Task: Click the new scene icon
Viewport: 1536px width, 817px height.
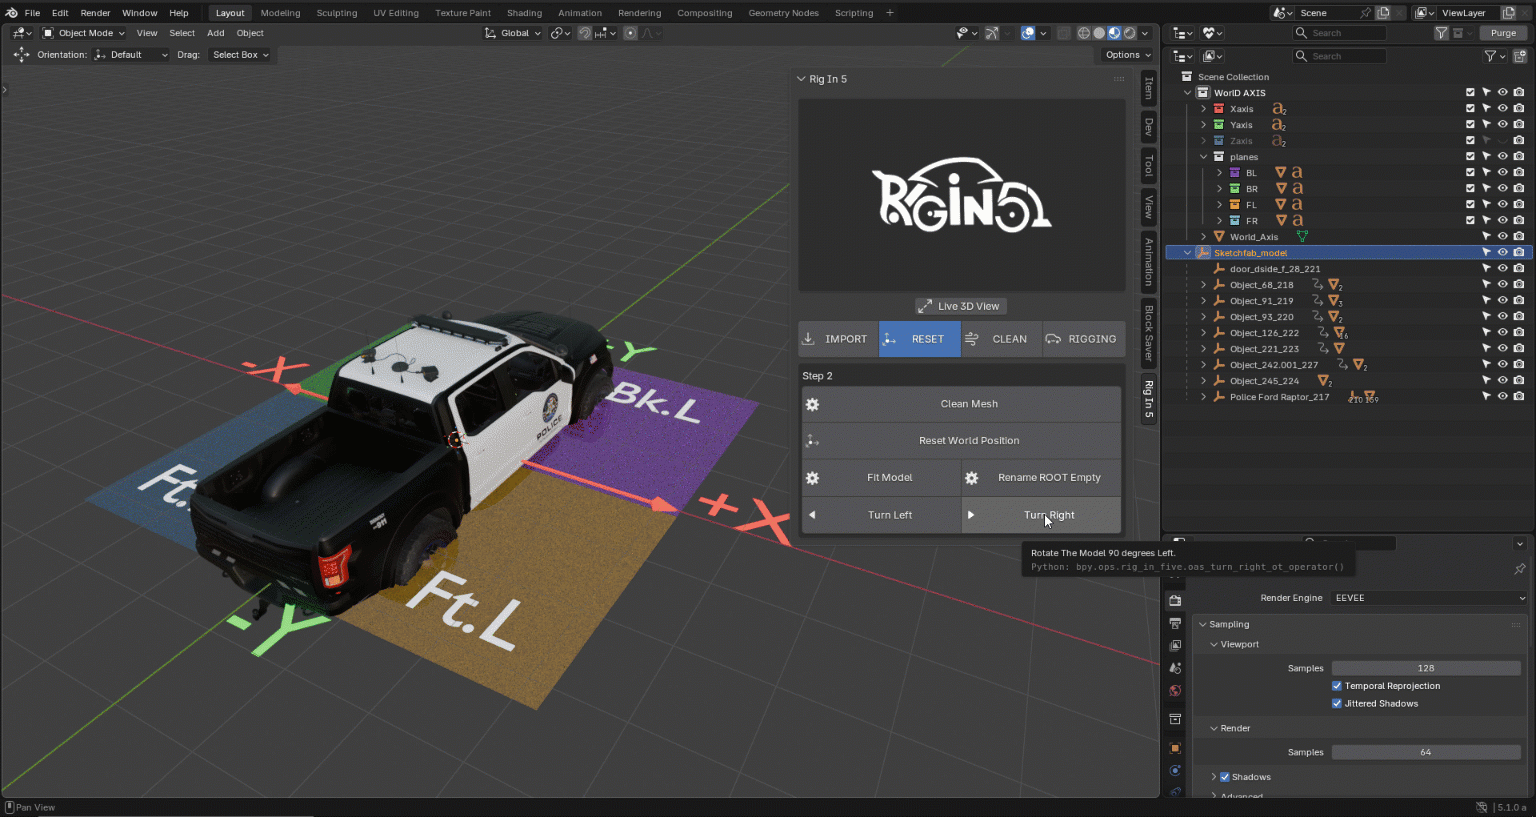Action: tap(1383, 13)
